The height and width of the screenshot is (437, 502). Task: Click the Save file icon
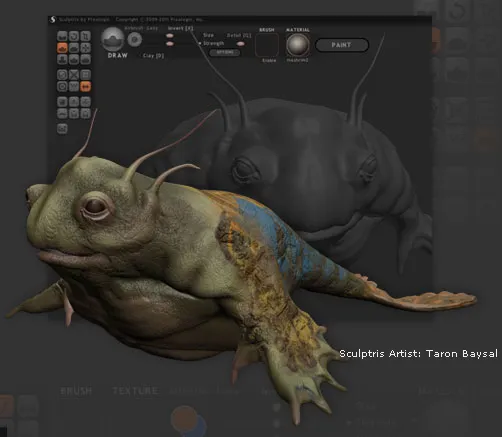74,113
